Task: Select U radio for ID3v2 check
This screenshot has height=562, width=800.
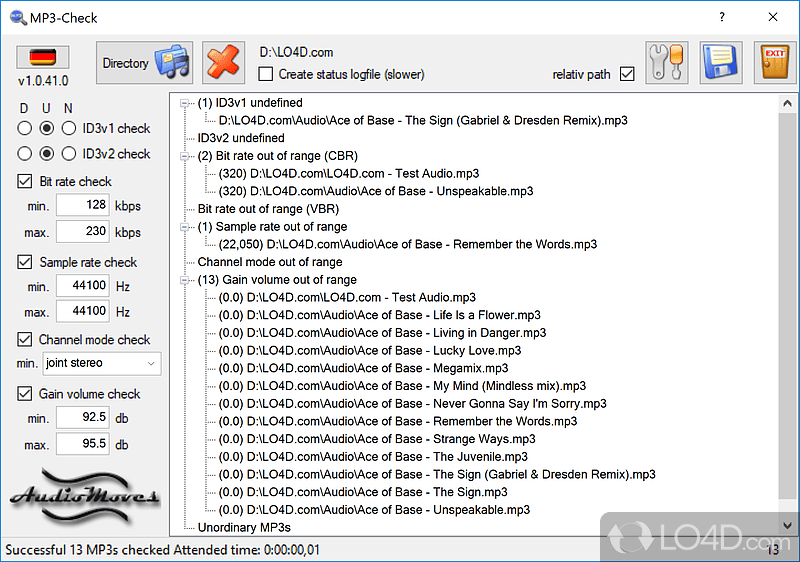Action: (46, 154)
